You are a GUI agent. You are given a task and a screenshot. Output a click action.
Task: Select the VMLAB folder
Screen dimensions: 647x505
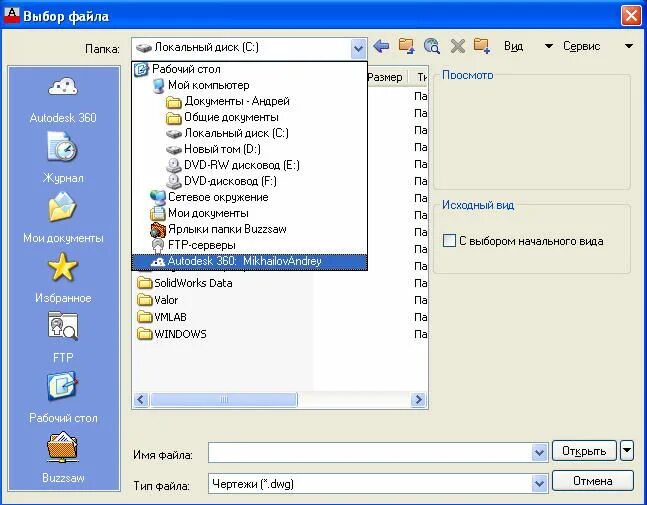click(x=162, y=317)
